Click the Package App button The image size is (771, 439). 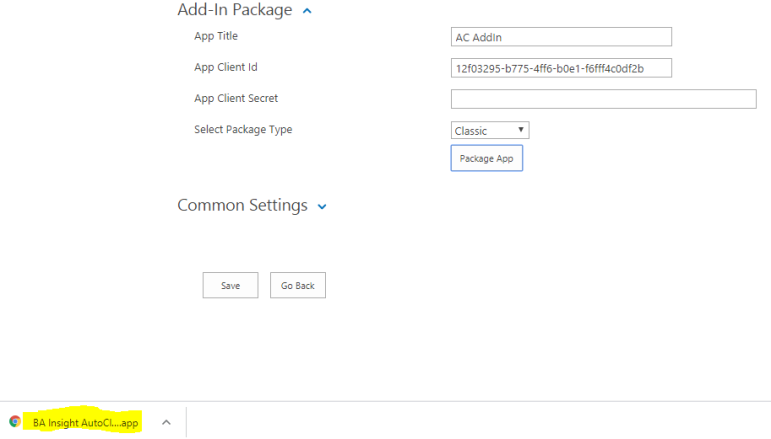tap(486, 159)
